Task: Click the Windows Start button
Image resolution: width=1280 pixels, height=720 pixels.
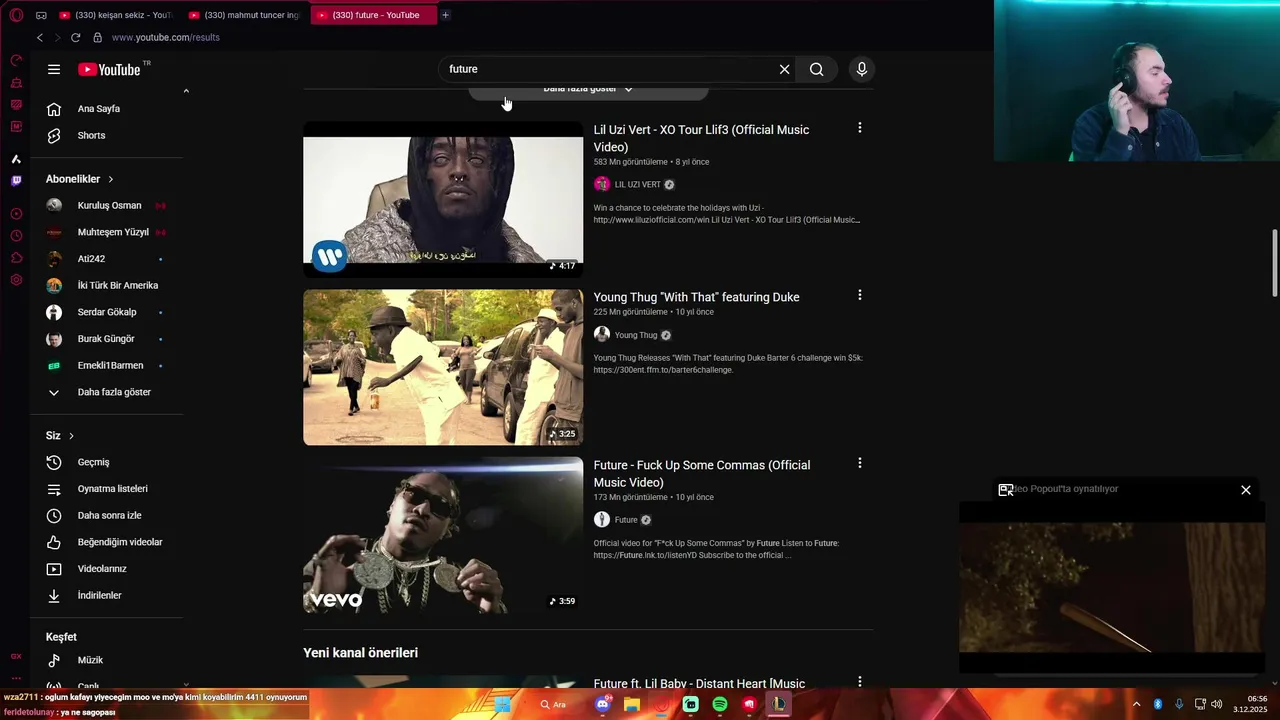Action: click(x=503, y=704)
